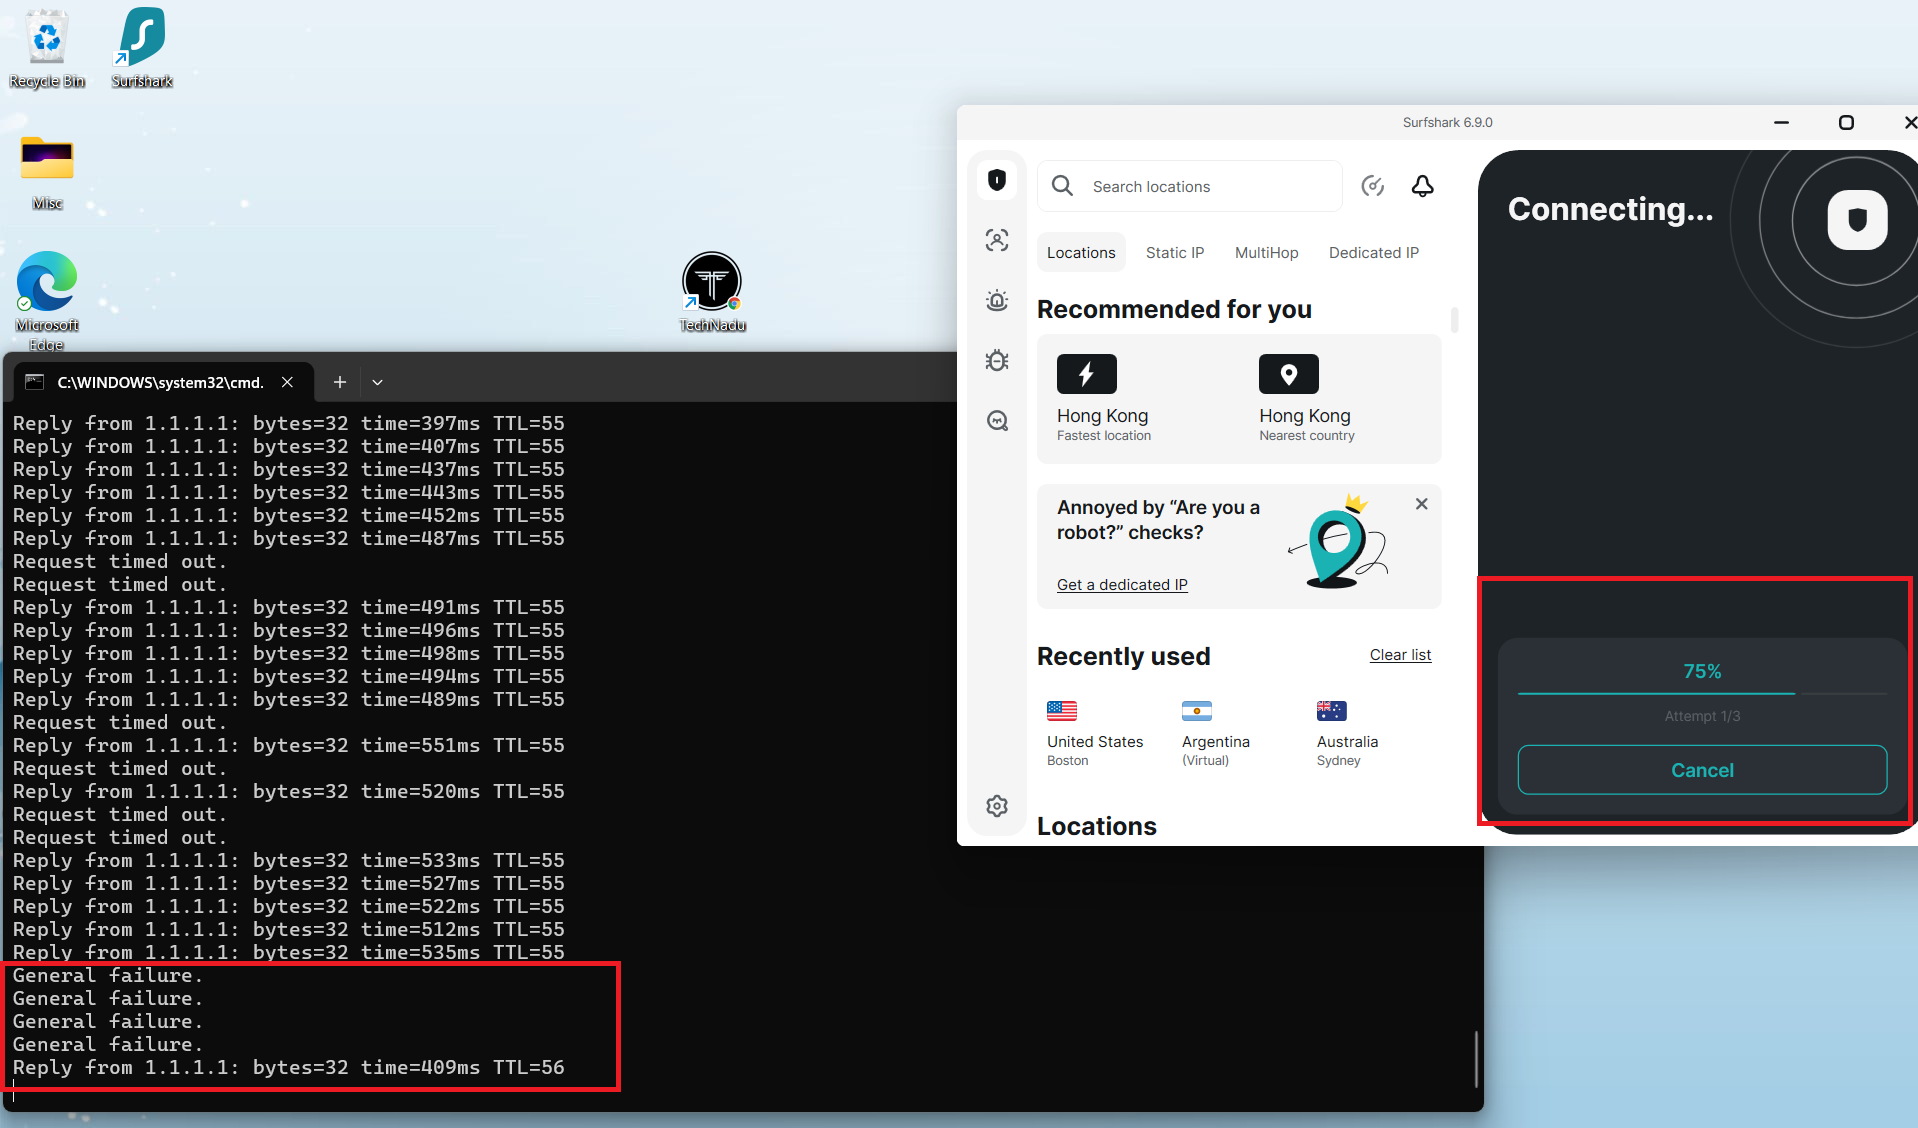Click the Get a dedicated IP link
Viewport: 1918px width, 1128px height.
[1122, 585]
